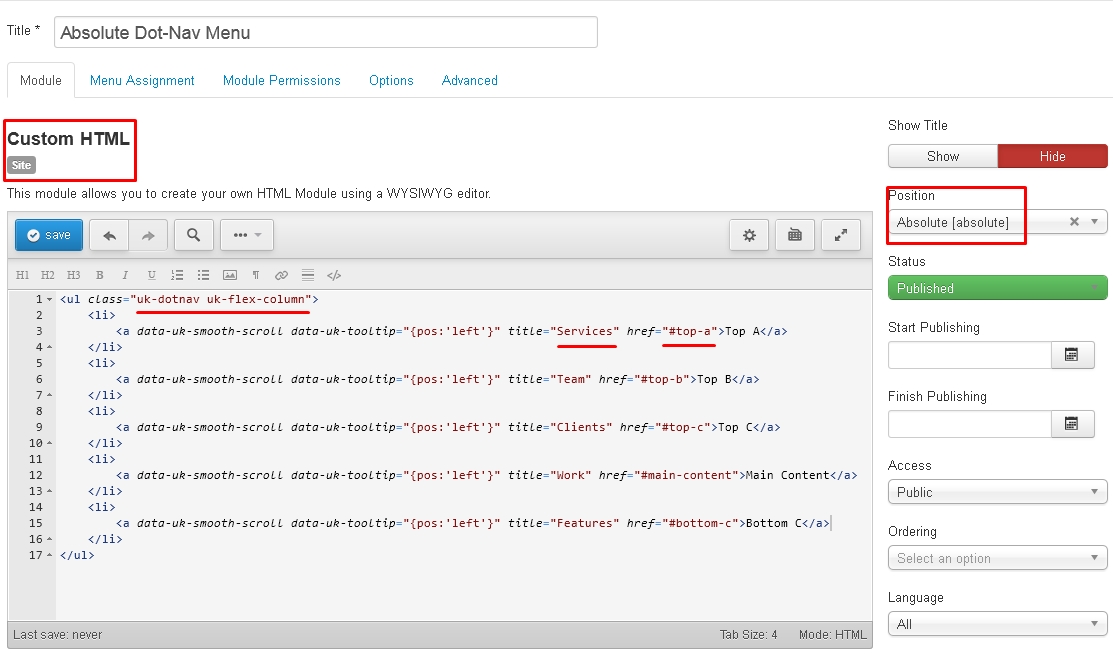Collapse the ul code block at line 1
The image size is (1113, 655).
coord(50,299)
